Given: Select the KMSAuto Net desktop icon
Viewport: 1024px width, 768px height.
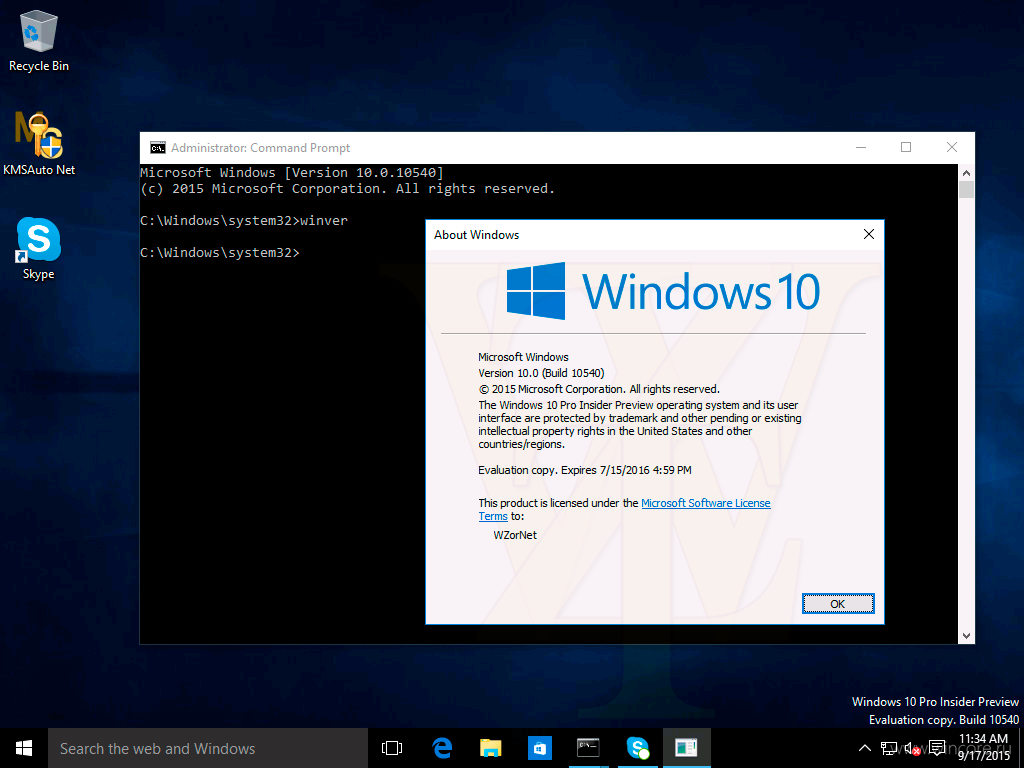Looking at the screenshot, I should [x=39, y=144].
